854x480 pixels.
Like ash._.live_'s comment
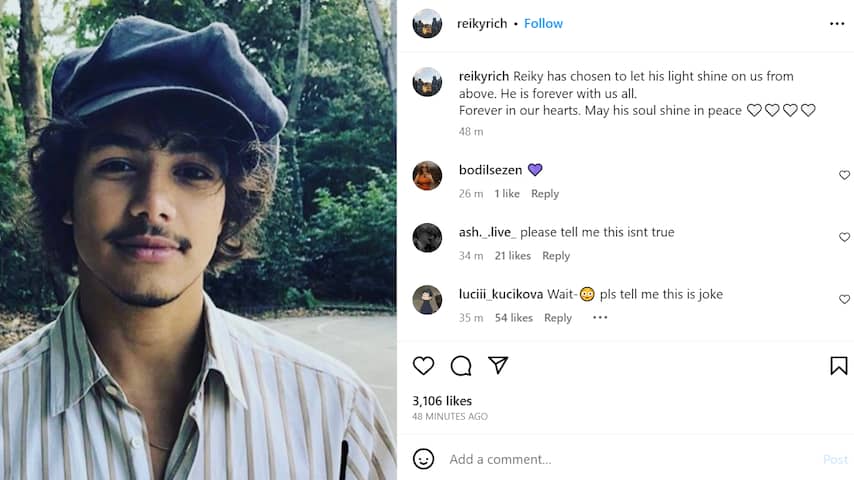pos(844,237)
